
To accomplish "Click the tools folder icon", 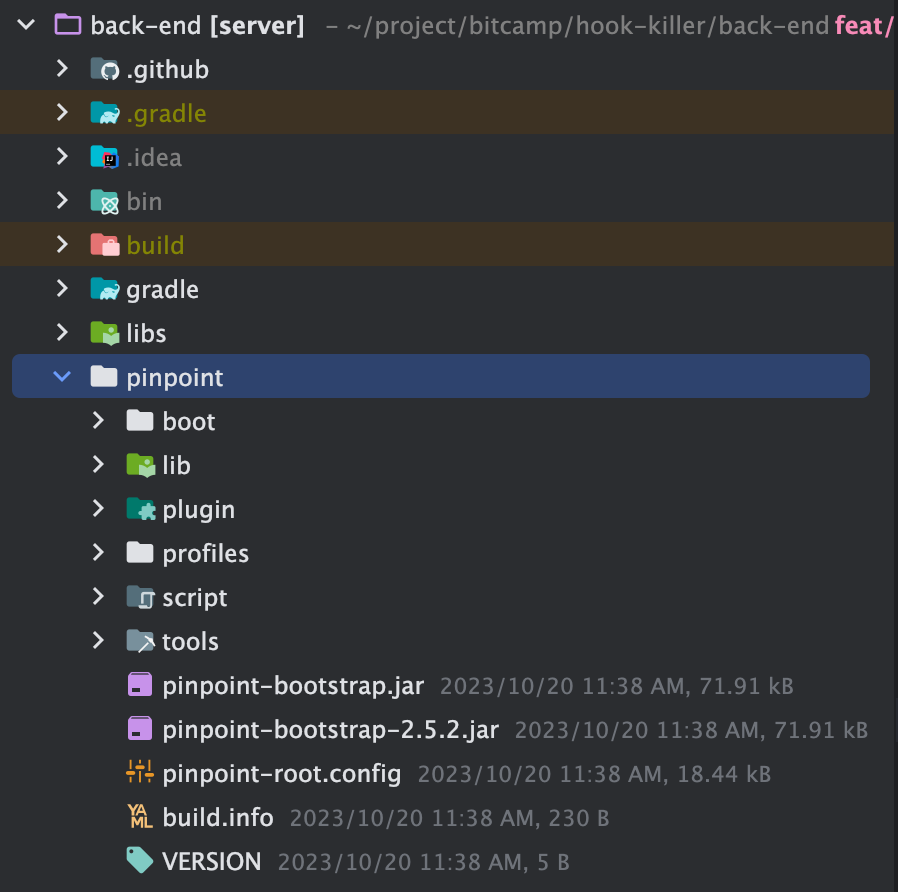I will pyautogui.click(x=141, y=641).
